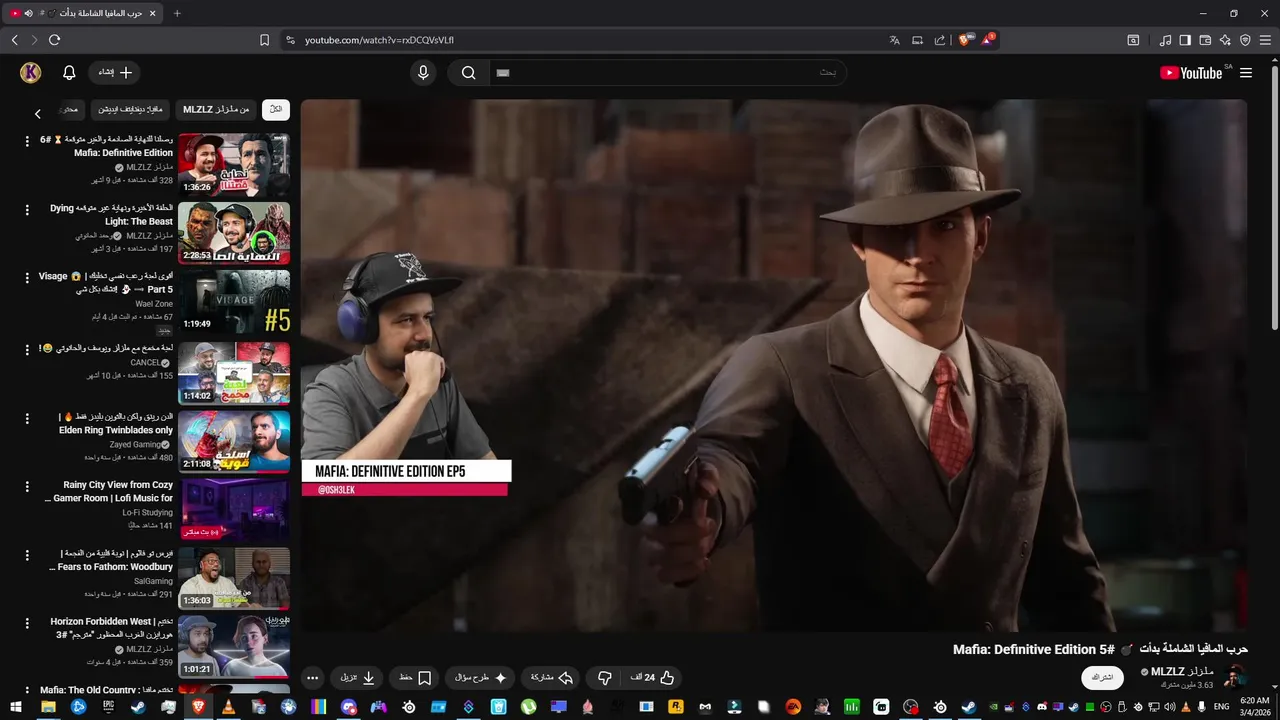Open the translate page icon
Viewport: 1280px width, 720px height.
point(895,40)
